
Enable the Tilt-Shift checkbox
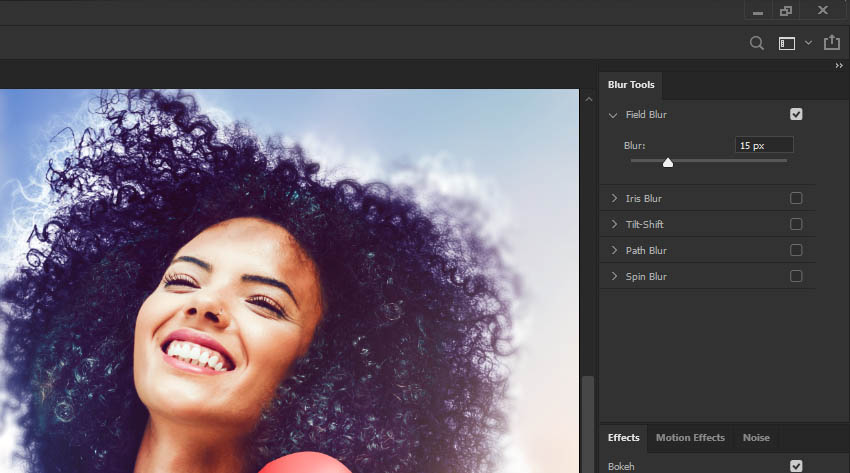tap(796, 224)
